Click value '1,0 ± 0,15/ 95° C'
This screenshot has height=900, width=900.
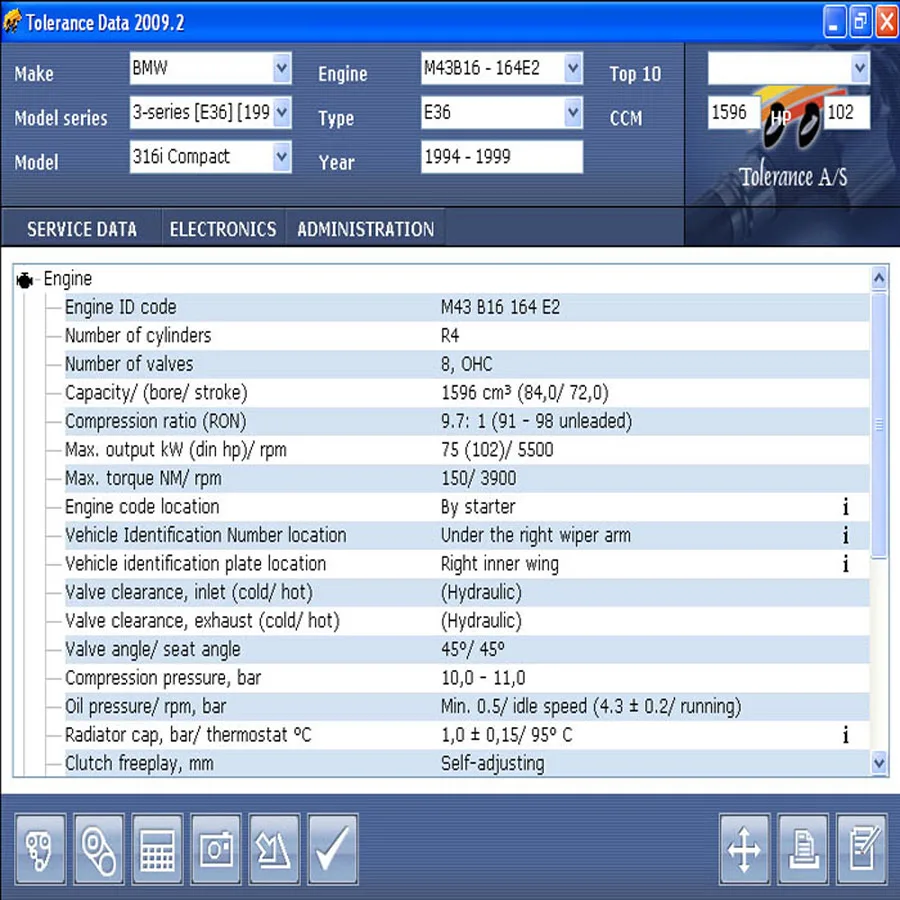(x=506, y=735)
